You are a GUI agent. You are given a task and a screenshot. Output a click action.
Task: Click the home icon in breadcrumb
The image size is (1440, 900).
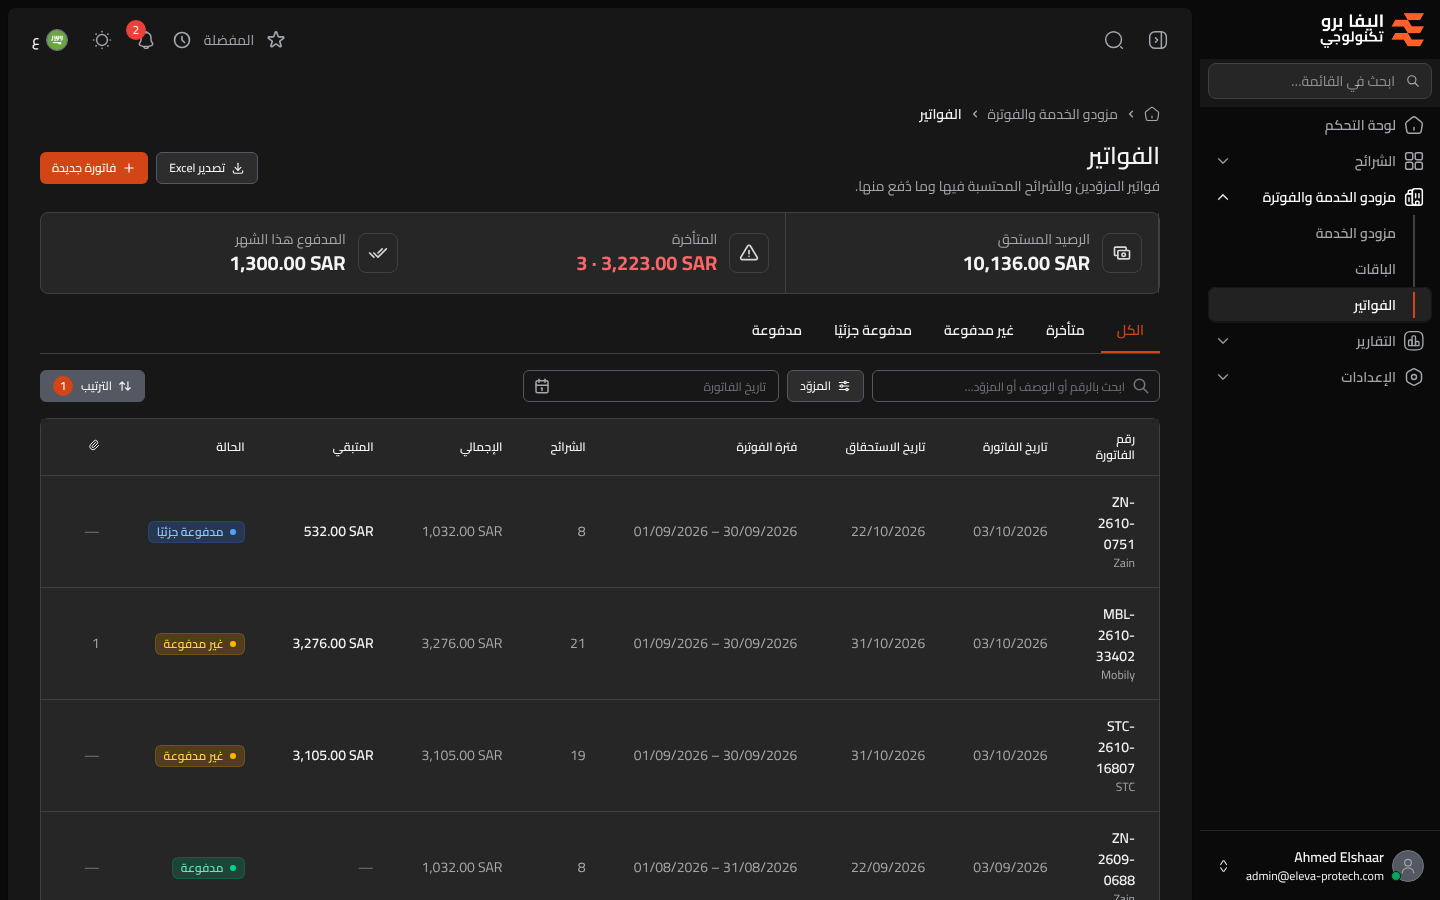(x=1152, y=114)
